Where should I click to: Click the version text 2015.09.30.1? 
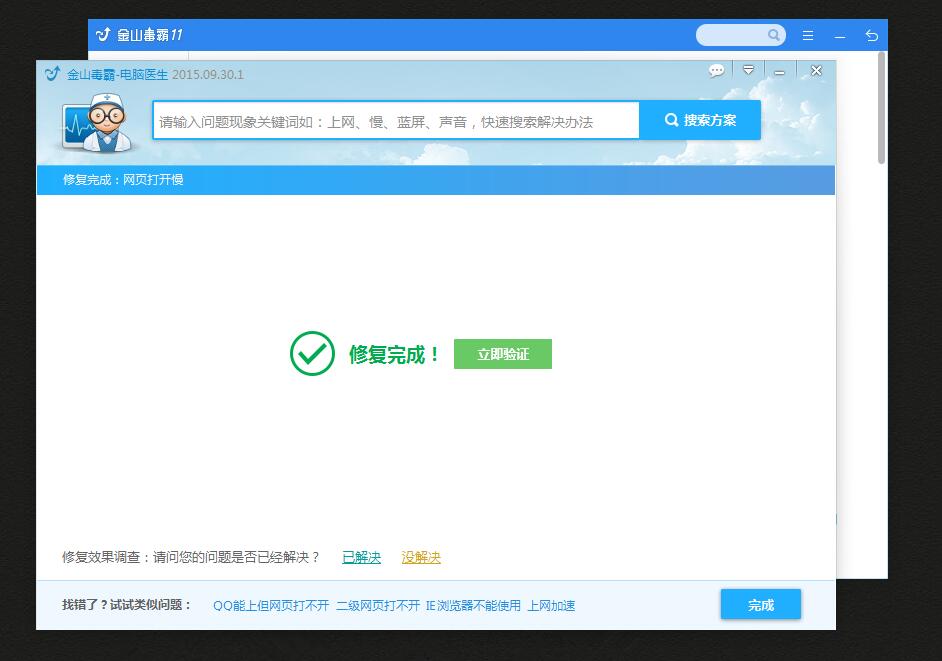pyautogui.click(x=208, y=75)
